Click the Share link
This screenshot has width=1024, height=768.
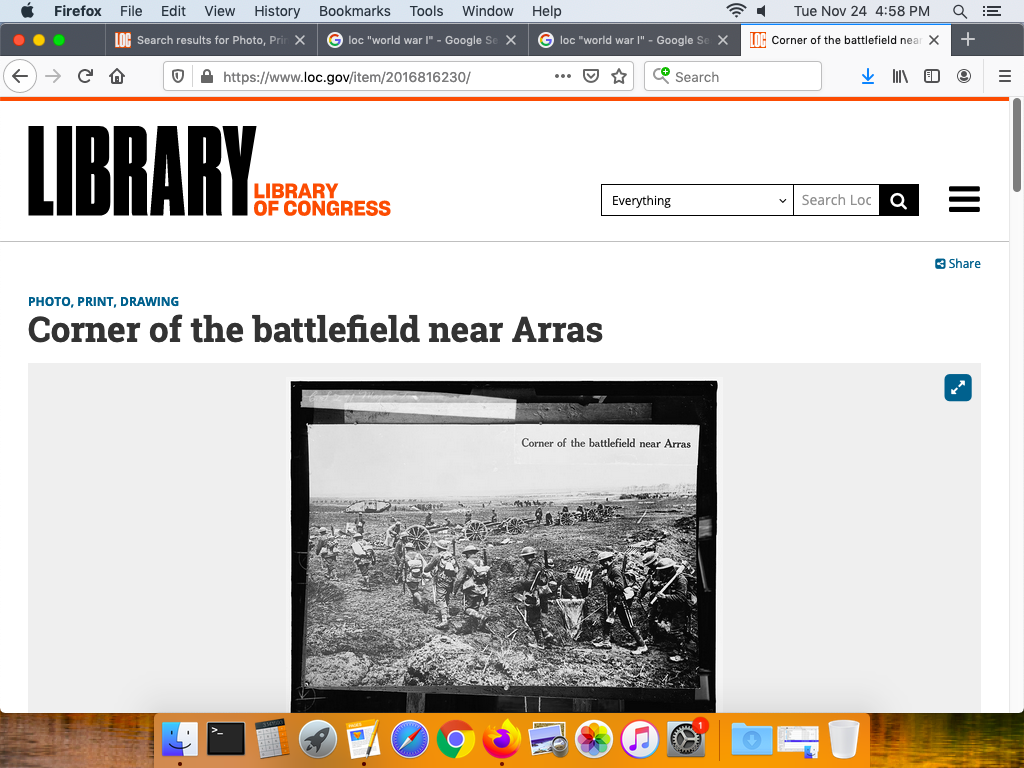(x=958, y=264)
